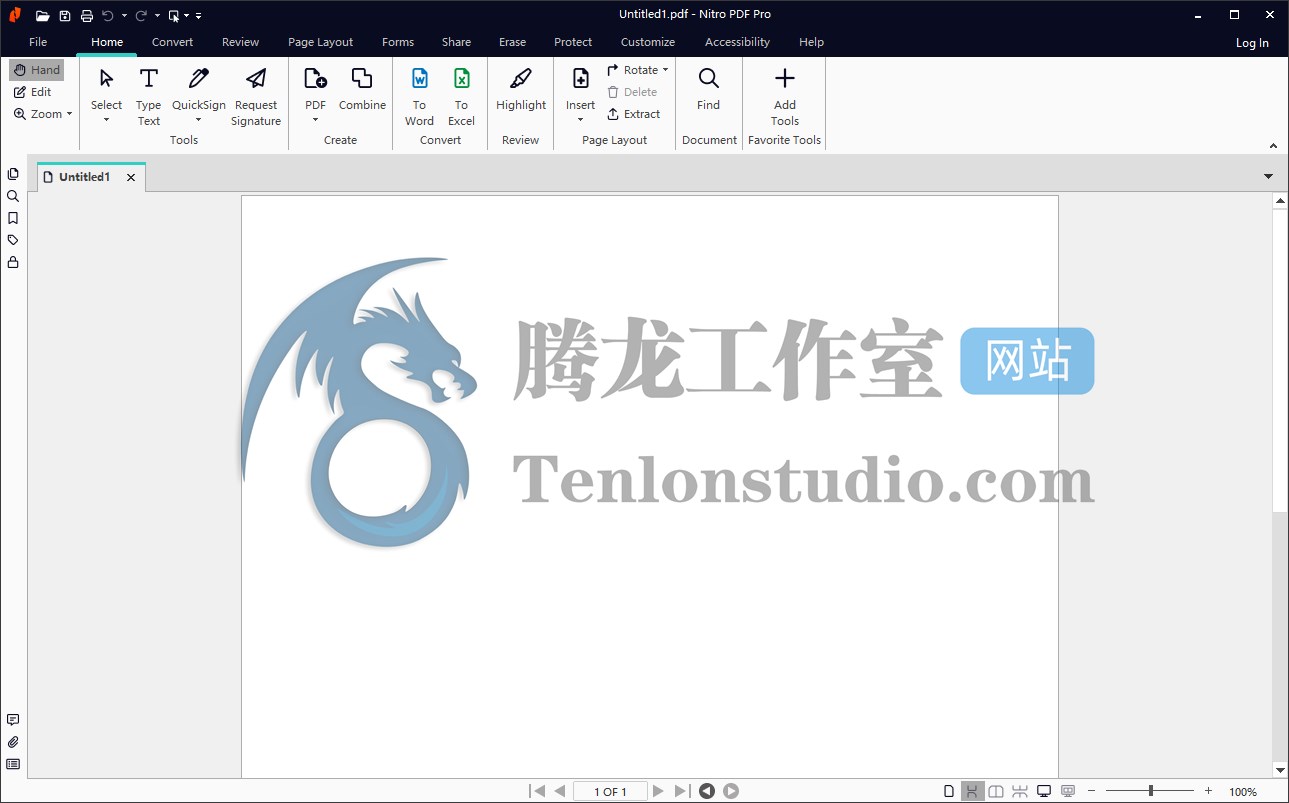
Task: Open the Page Layout tab
Action: (320, 42)
